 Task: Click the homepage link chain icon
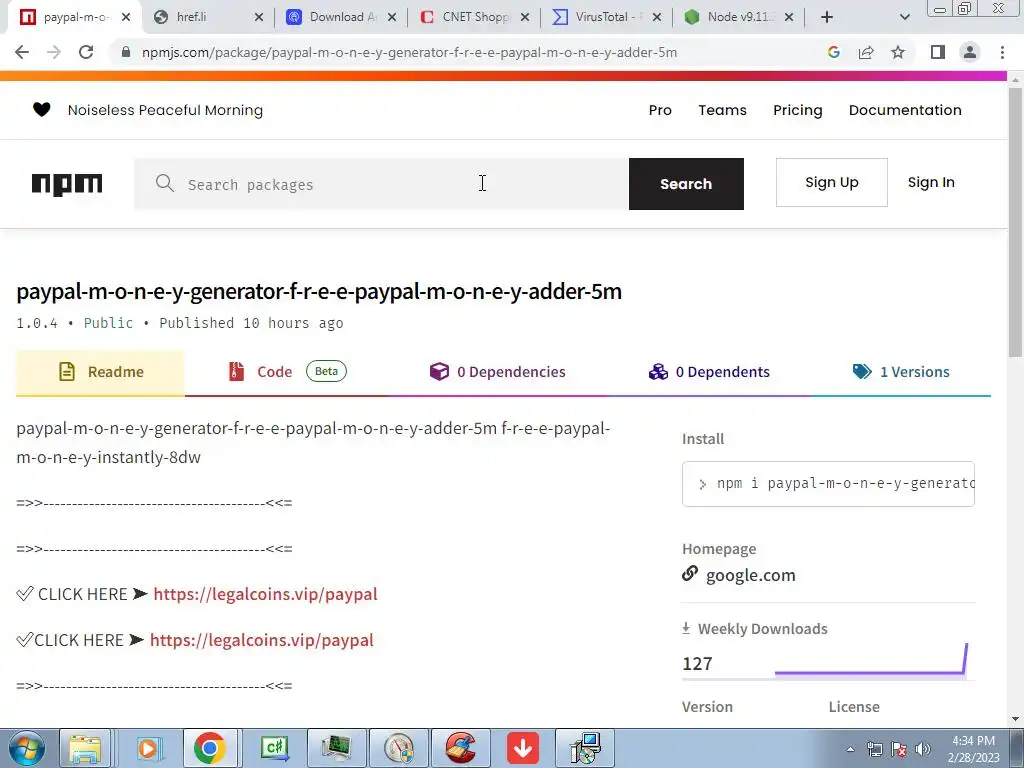pyautogui.click(x=690, y=573)
